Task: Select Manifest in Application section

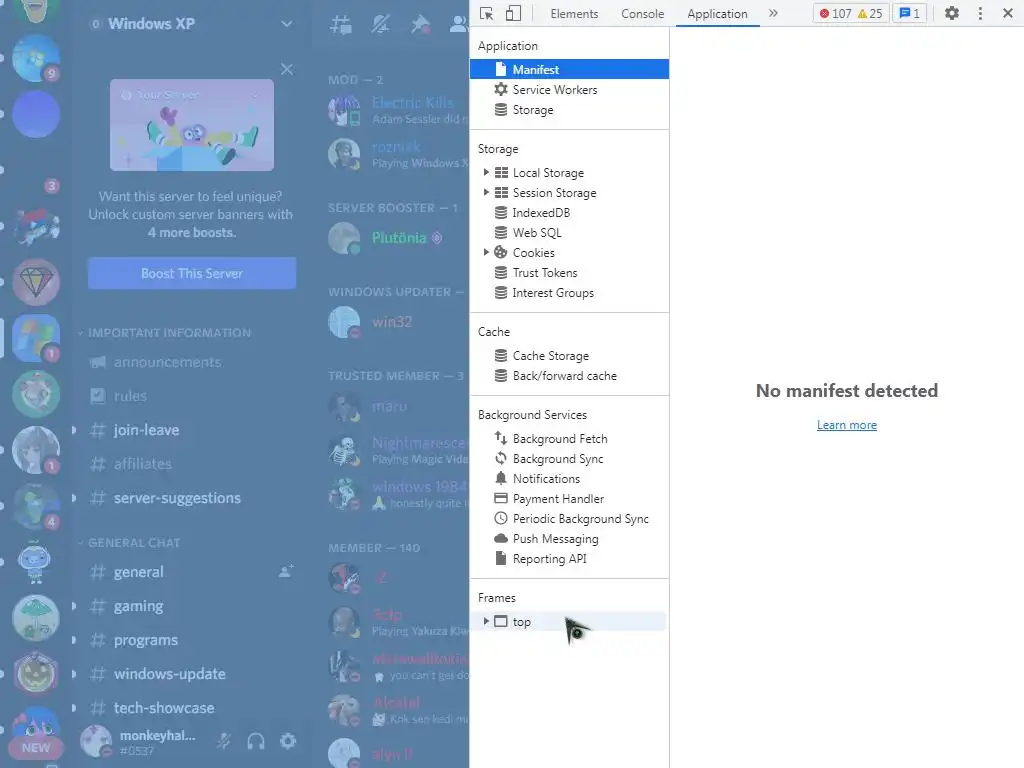Action: coord(569,69)
